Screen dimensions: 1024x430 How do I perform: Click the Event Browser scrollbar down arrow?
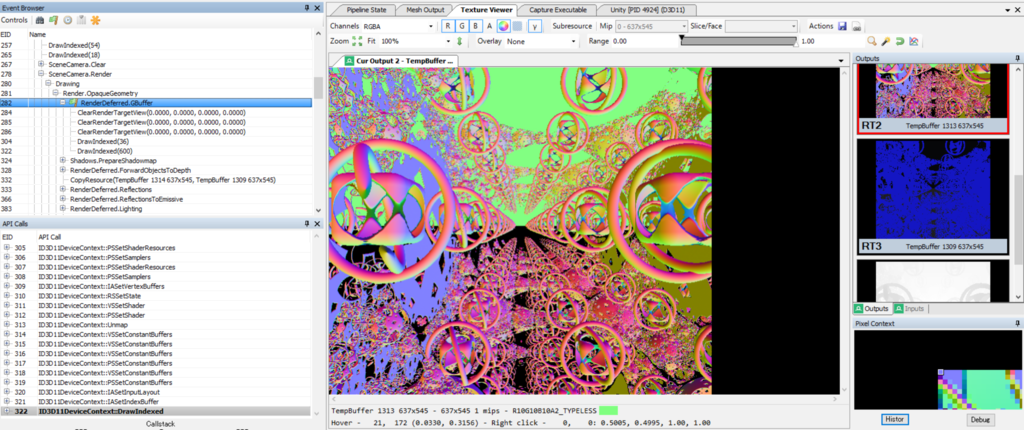(318, 210)
